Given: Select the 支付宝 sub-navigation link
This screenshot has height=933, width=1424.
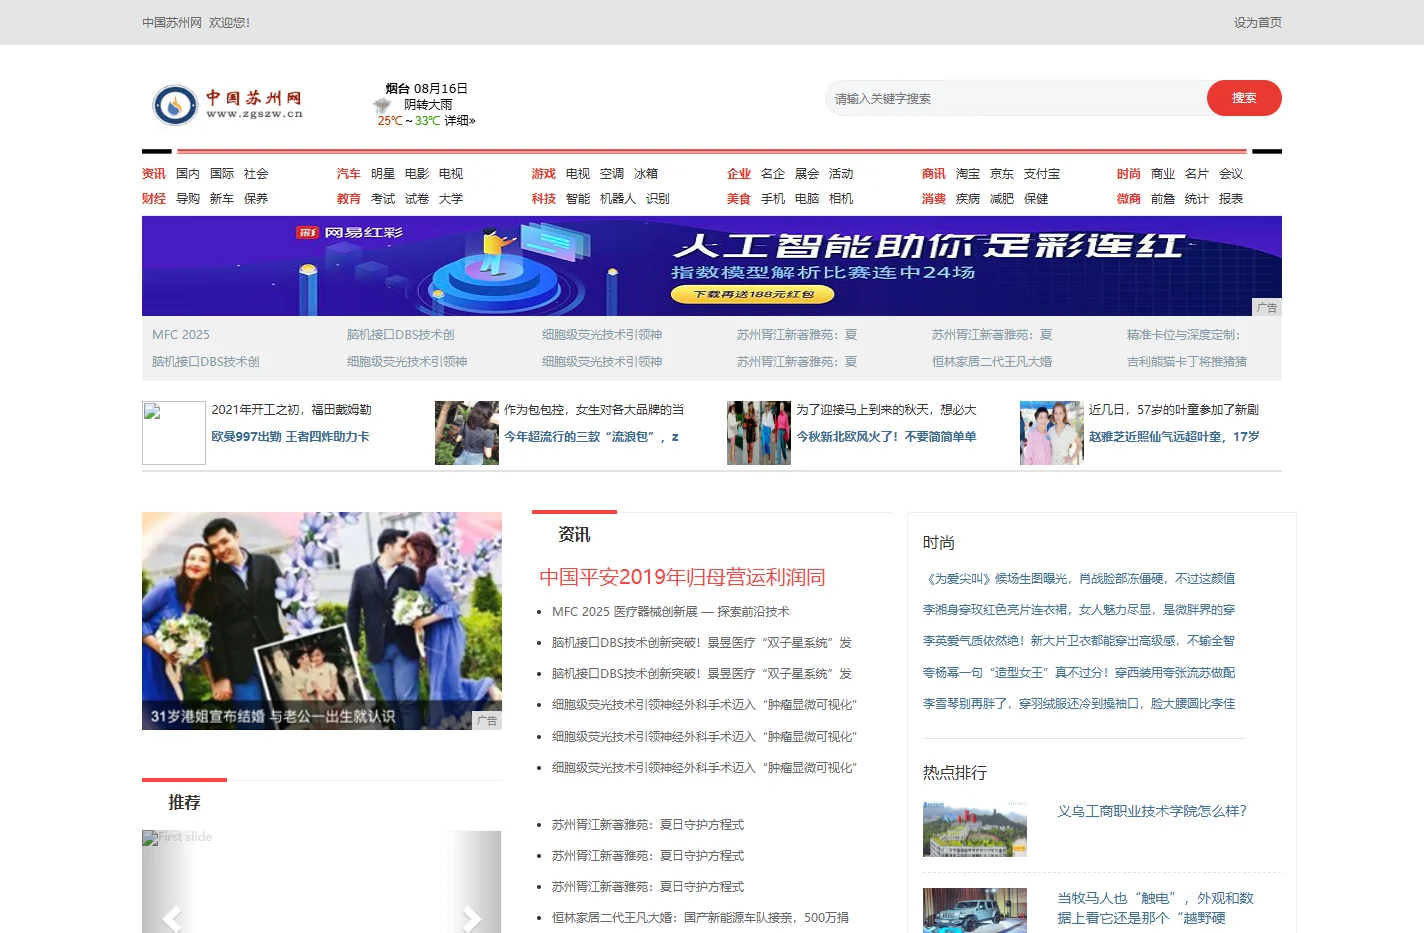Looking at the screenshot, I should click(1041, 173).
